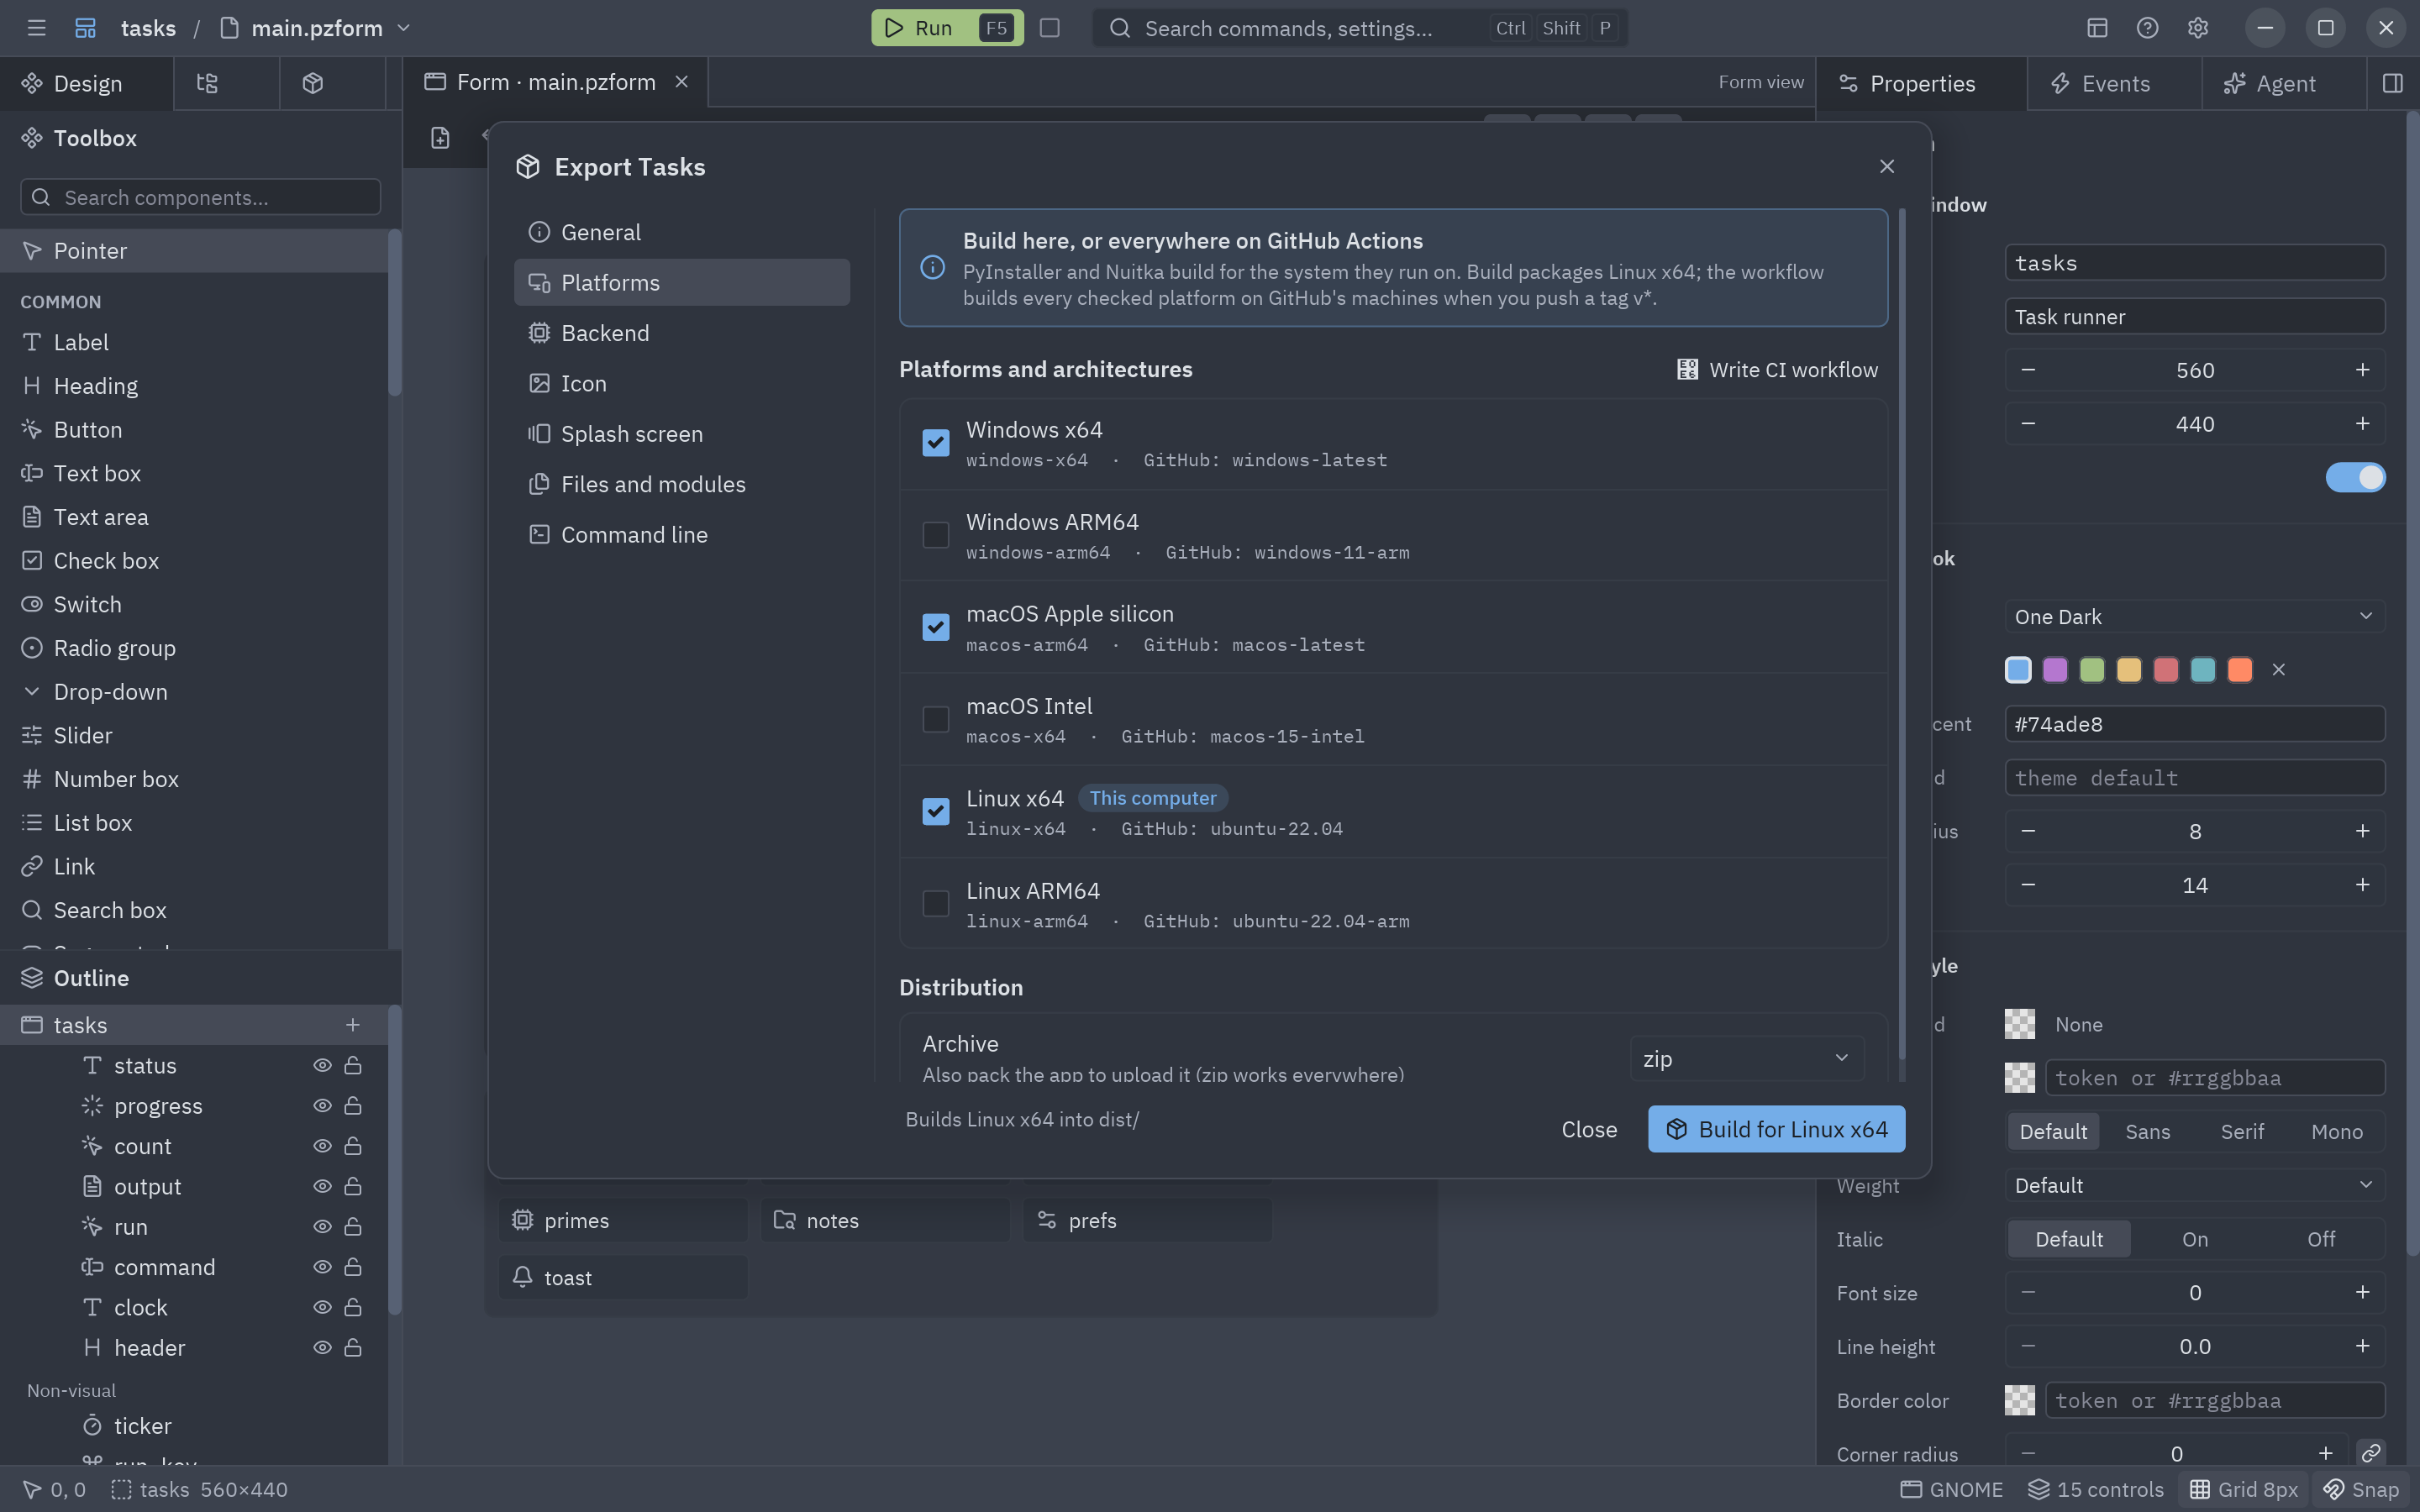Viewport: 2420px width, 1512px height.
Task: Add a control with the Outline plus icon
Action: click(353, 1025)
